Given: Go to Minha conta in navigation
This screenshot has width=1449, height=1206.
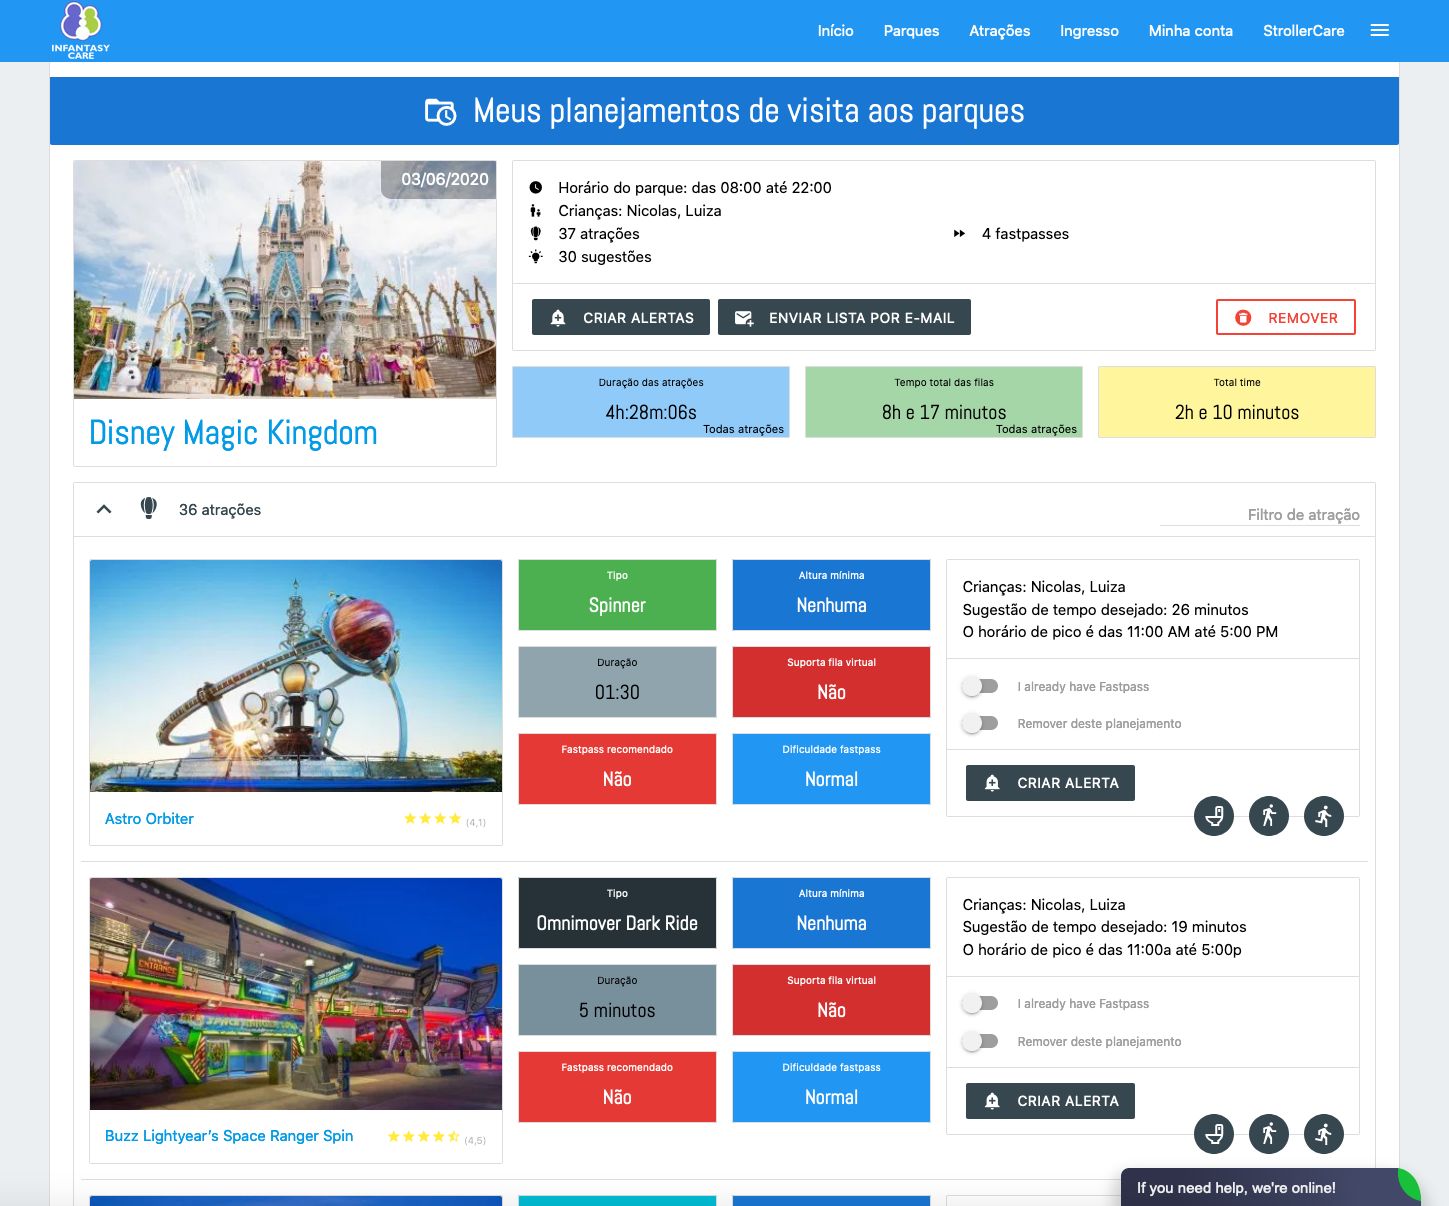Looking at the screenshot, I should (x=1190, y=31).
